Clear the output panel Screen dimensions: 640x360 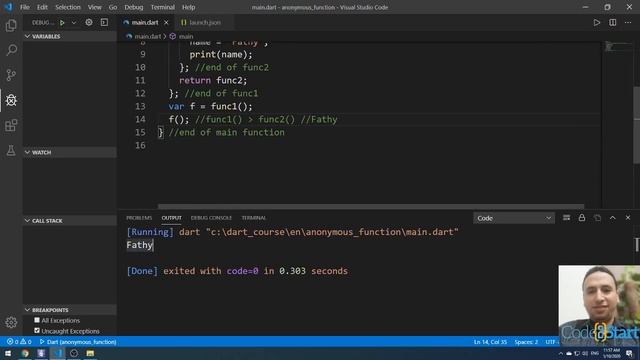pyautogui.click(x=567, y=218)
